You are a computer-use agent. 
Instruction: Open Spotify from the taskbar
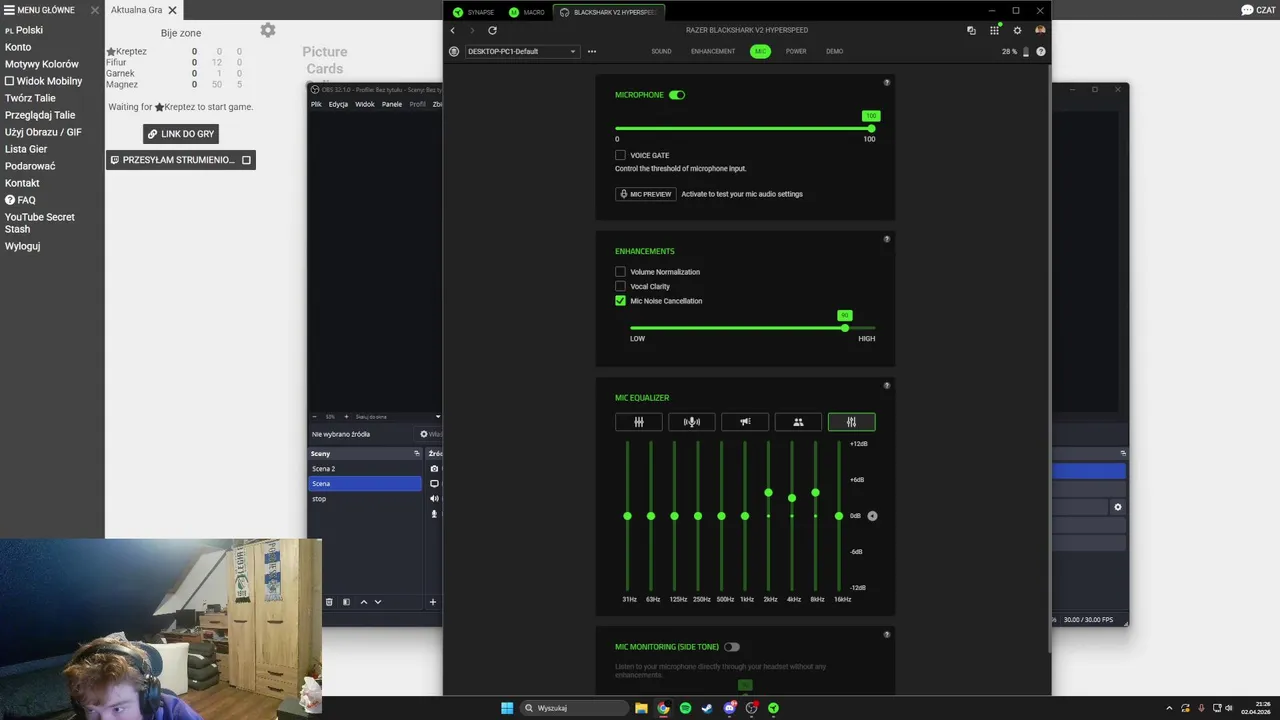tap(686, 708)
